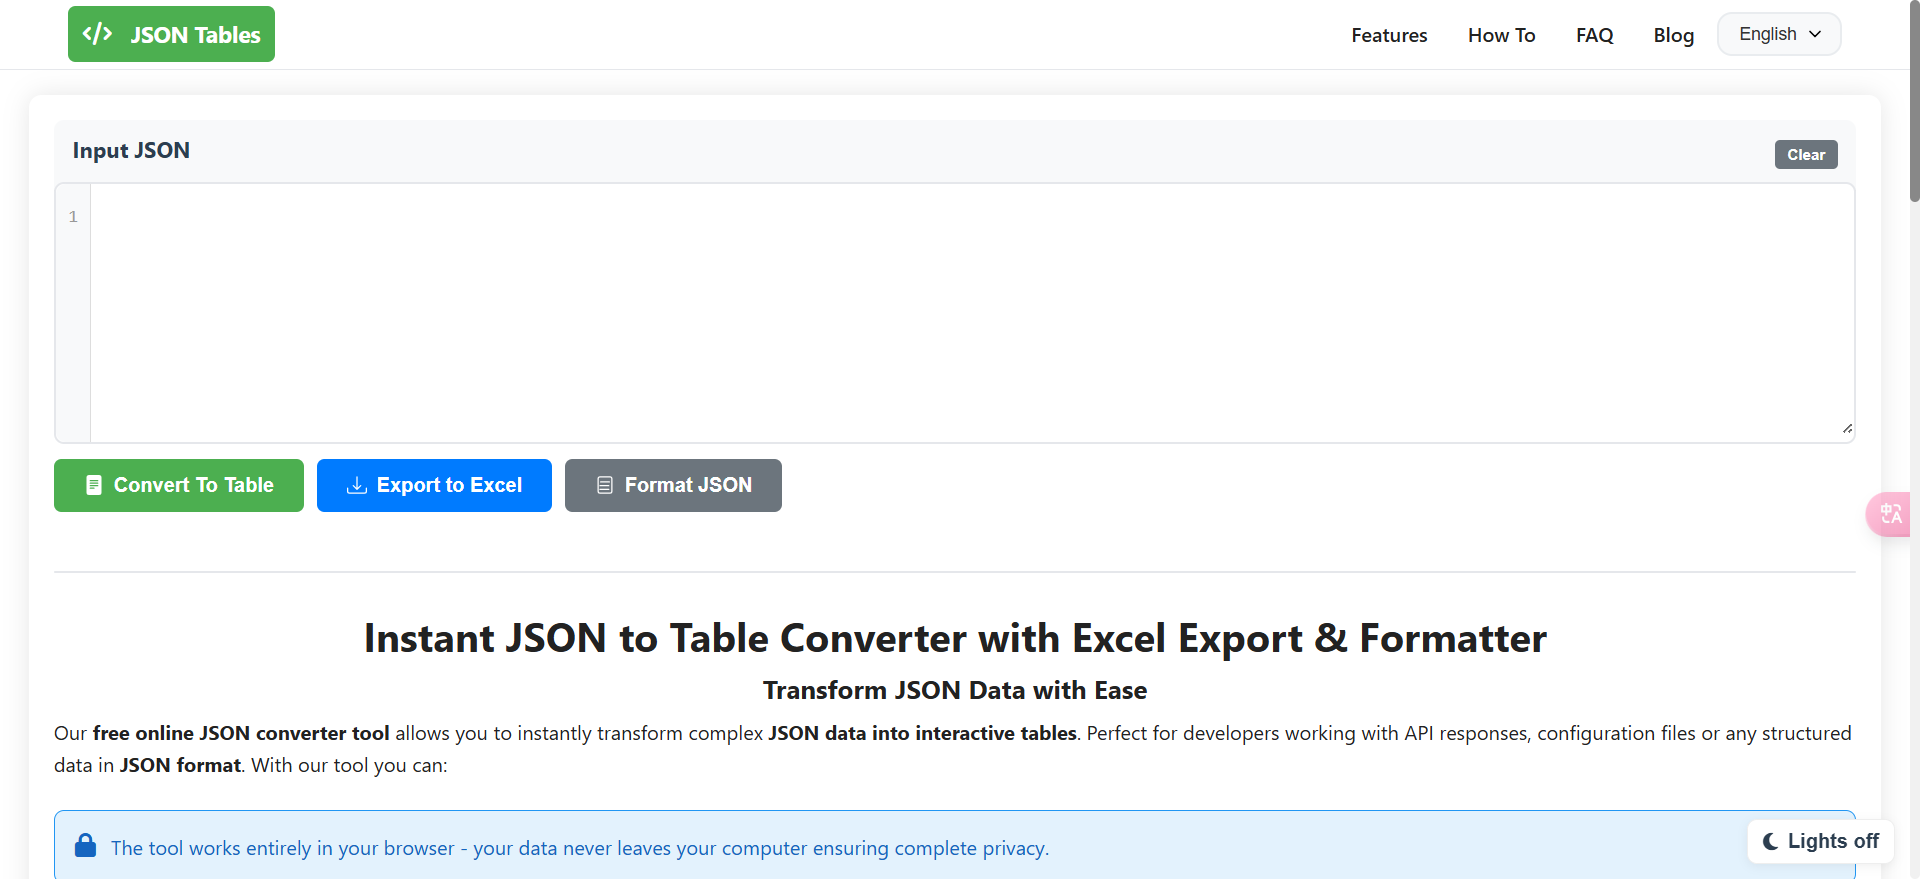Image resolution: width=1920 pixels, height=879 pixels.
Task: Click the code brackets icon in the logo
Action: pos(97,34)
